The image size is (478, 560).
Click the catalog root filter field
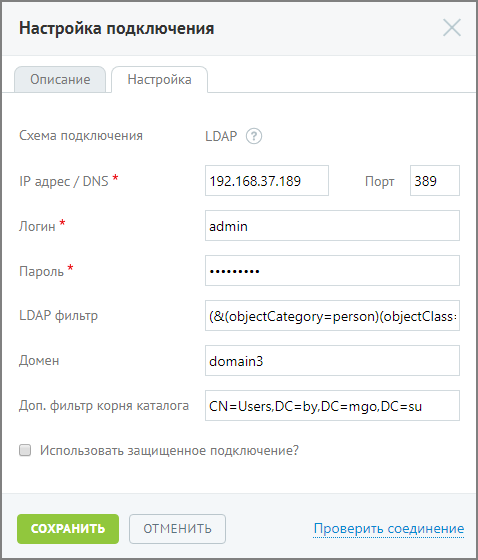332,405
